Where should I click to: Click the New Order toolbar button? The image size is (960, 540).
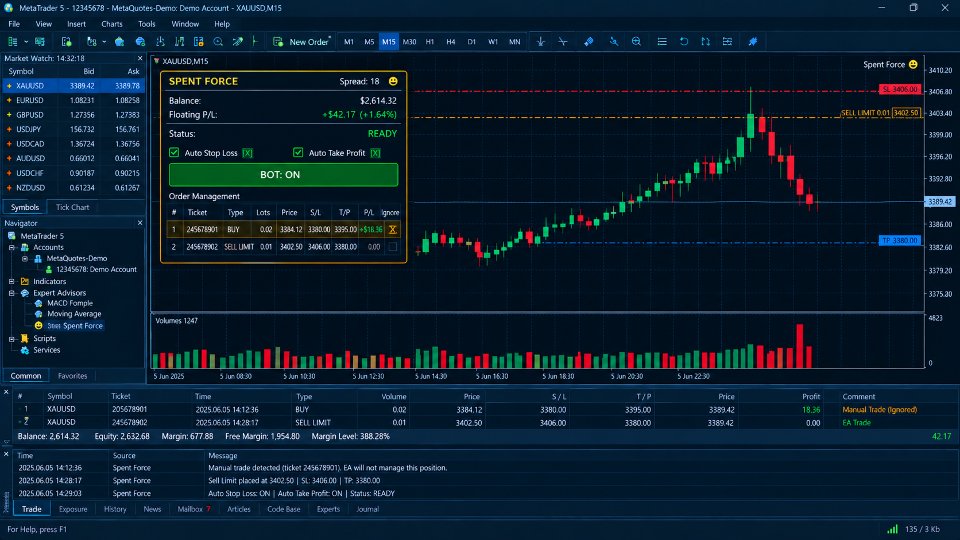click(x=301, y=42)
